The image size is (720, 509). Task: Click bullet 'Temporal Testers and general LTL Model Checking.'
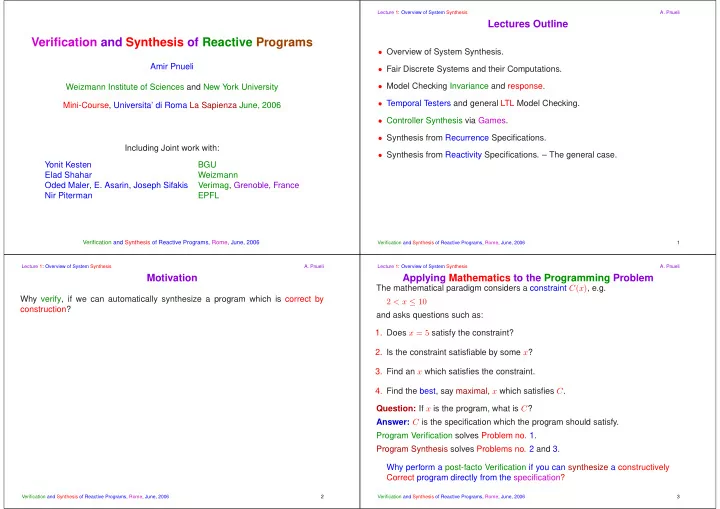tap(483, 103)
